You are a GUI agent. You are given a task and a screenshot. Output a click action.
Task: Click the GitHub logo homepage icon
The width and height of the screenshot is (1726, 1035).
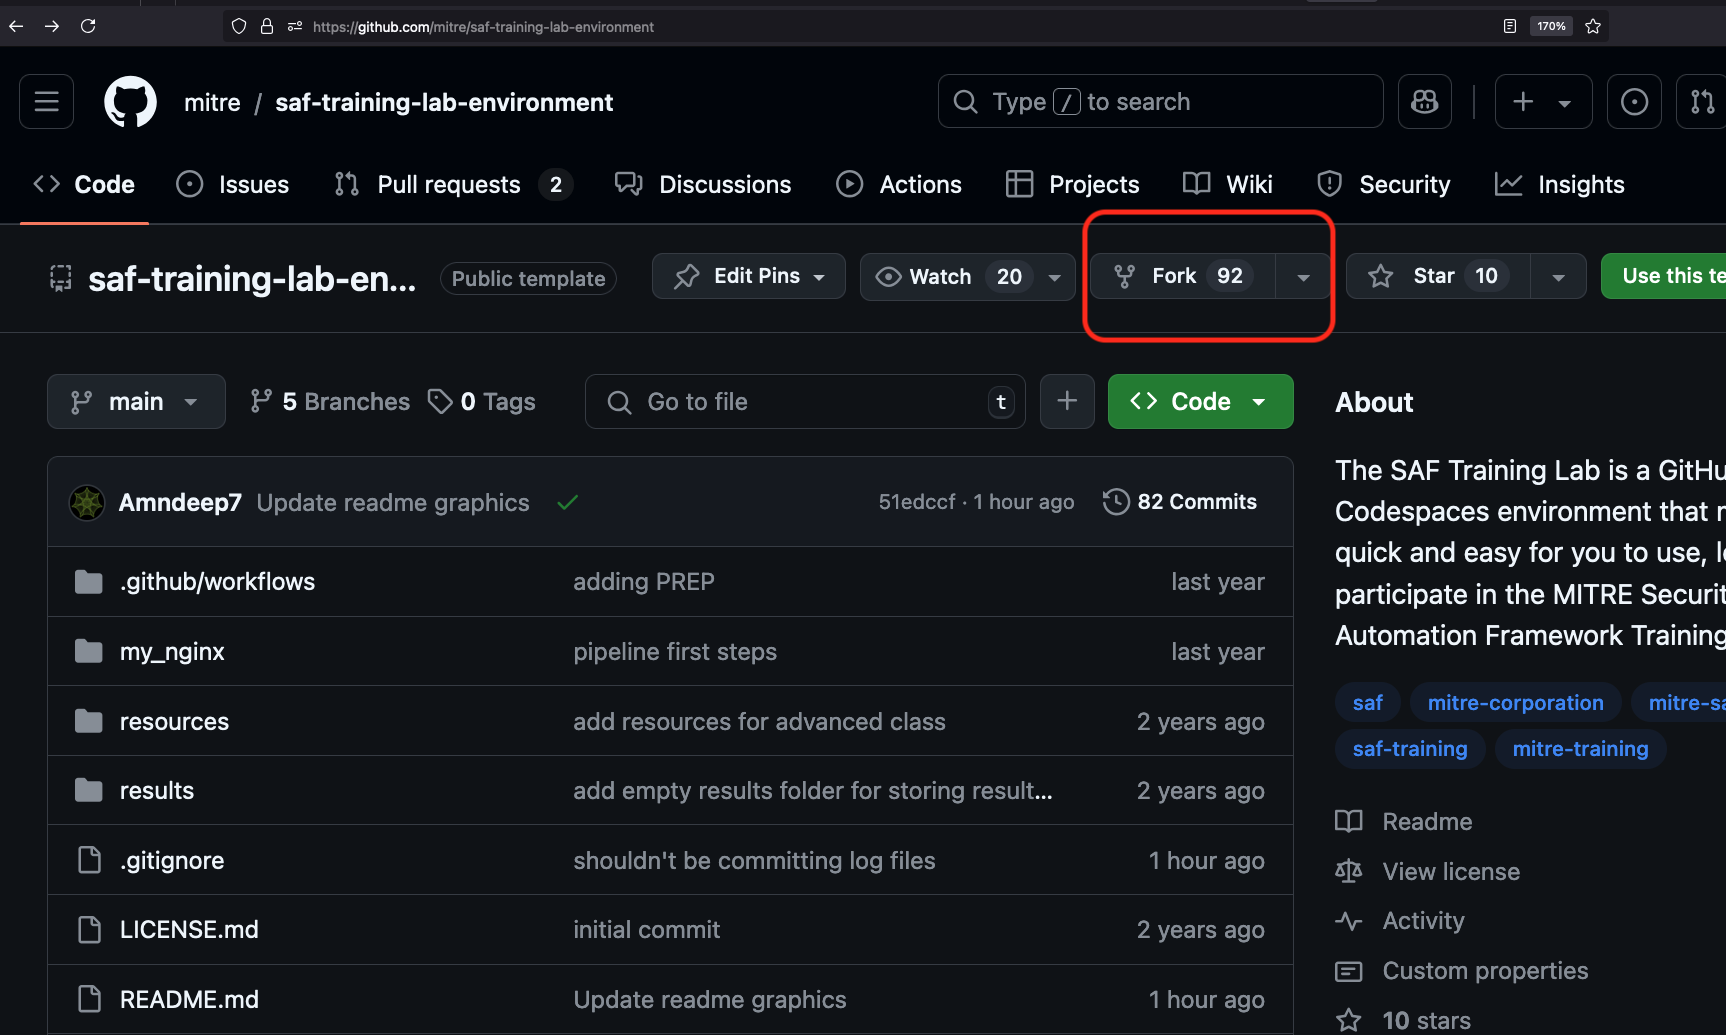(x=131, y=102)
